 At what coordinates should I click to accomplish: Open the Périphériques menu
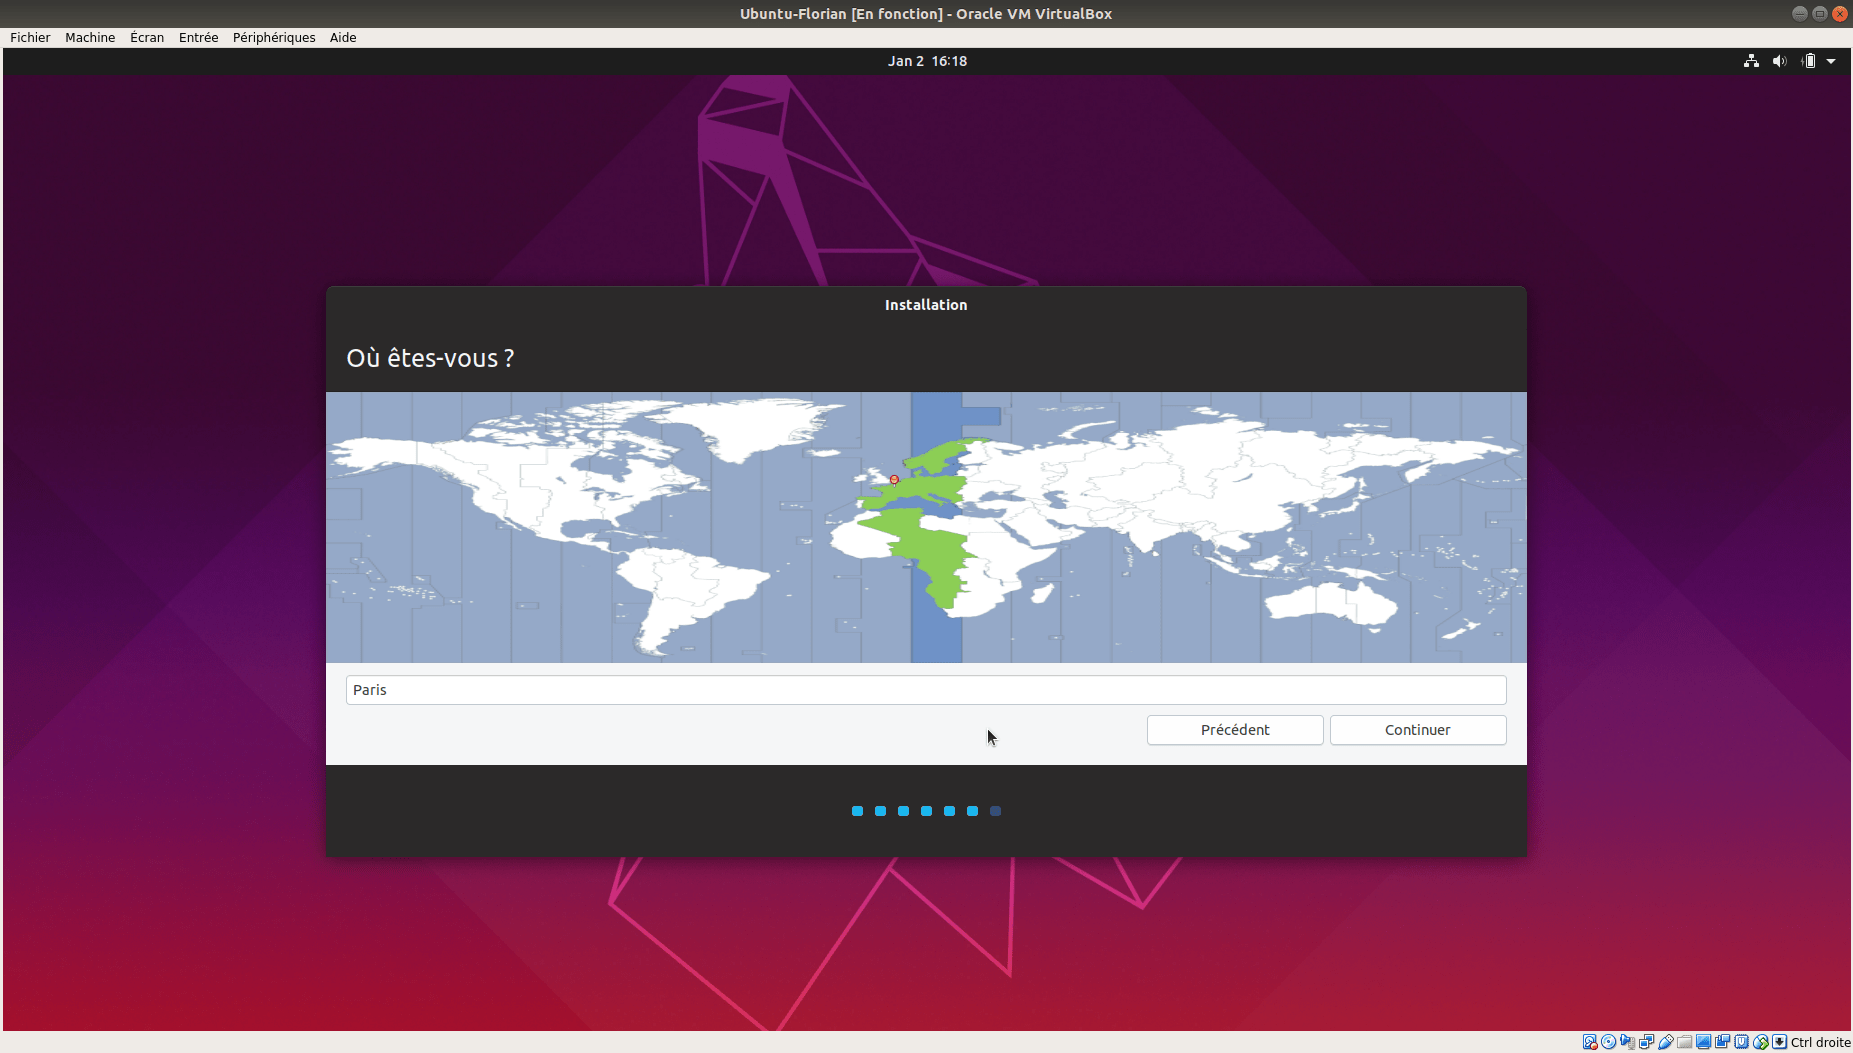click(273, 37)
